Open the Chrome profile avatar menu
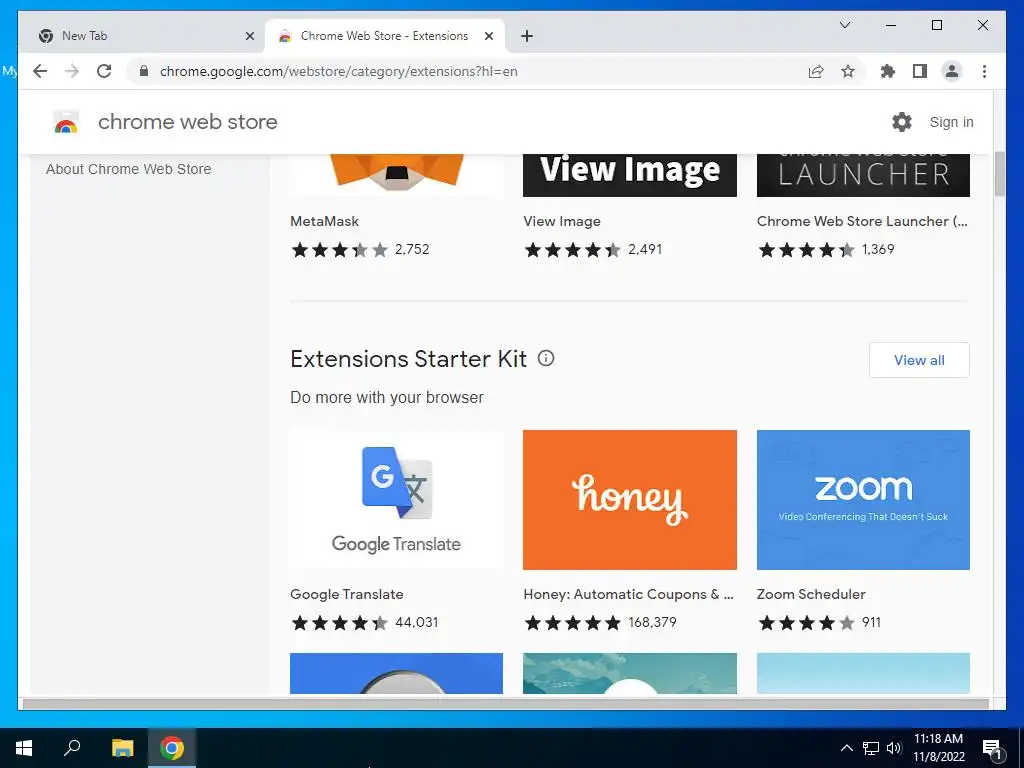This screenshot has height=768, width=1024. 952,71
